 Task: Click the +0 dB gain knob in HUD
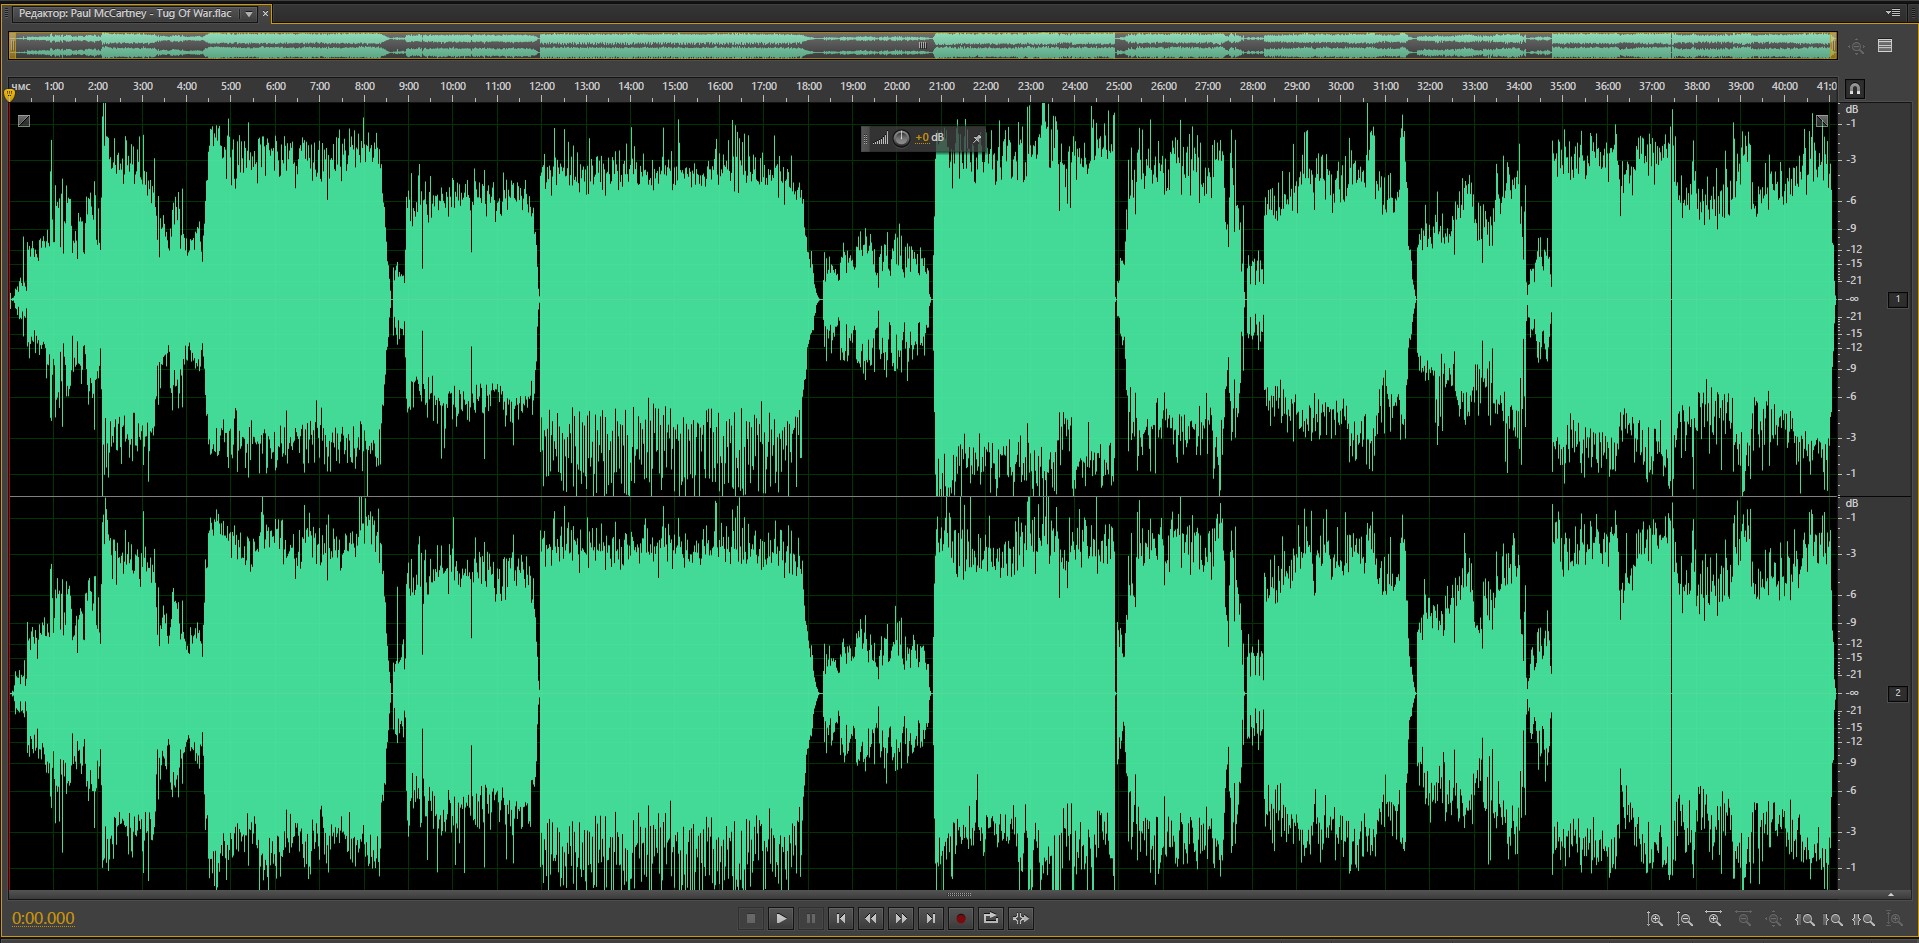(x=901, y=138)
